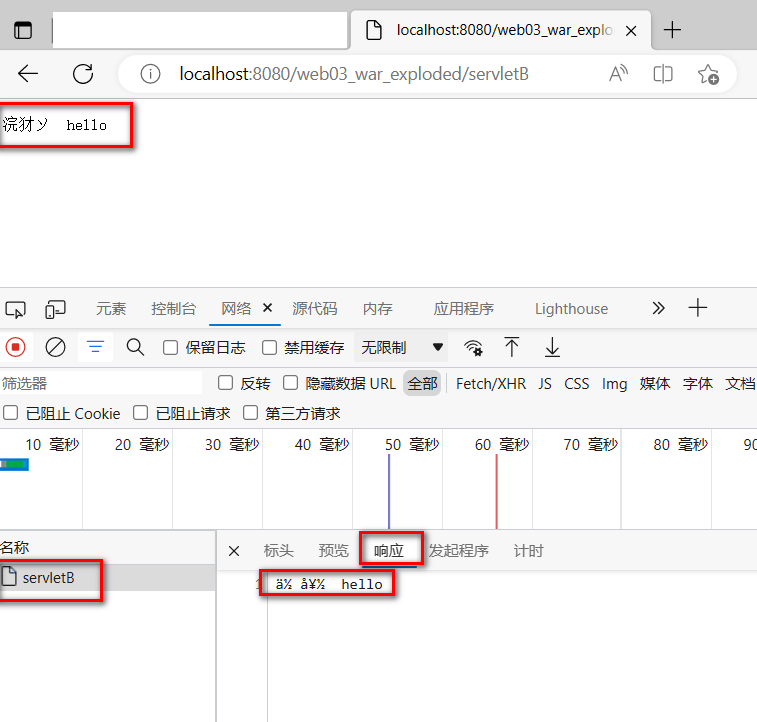Close the request details pane
Viewport: 757px width, 722px height.
point(234,551)
